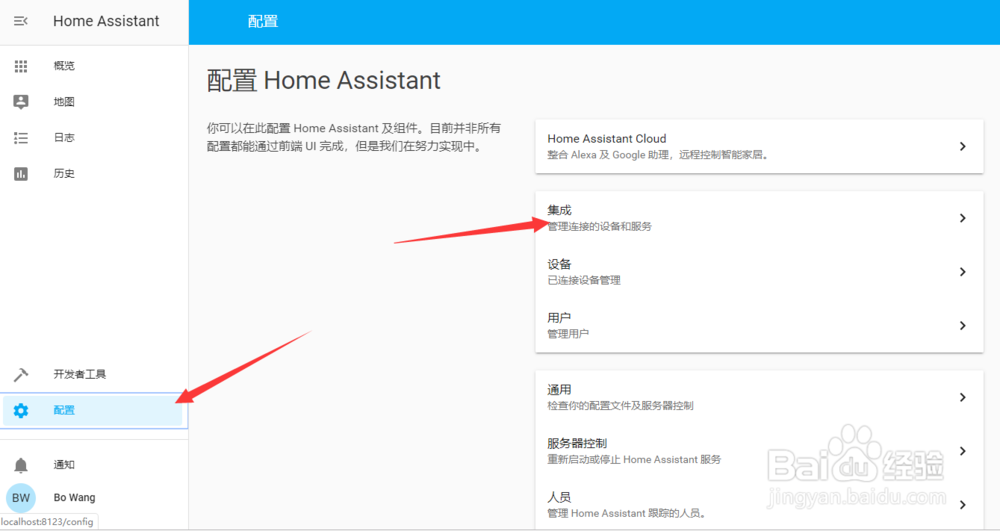Viewport: 1000px width, 531px height.
Task: Expand the 服务器控制 row chevron
Action: pos(962,451)
